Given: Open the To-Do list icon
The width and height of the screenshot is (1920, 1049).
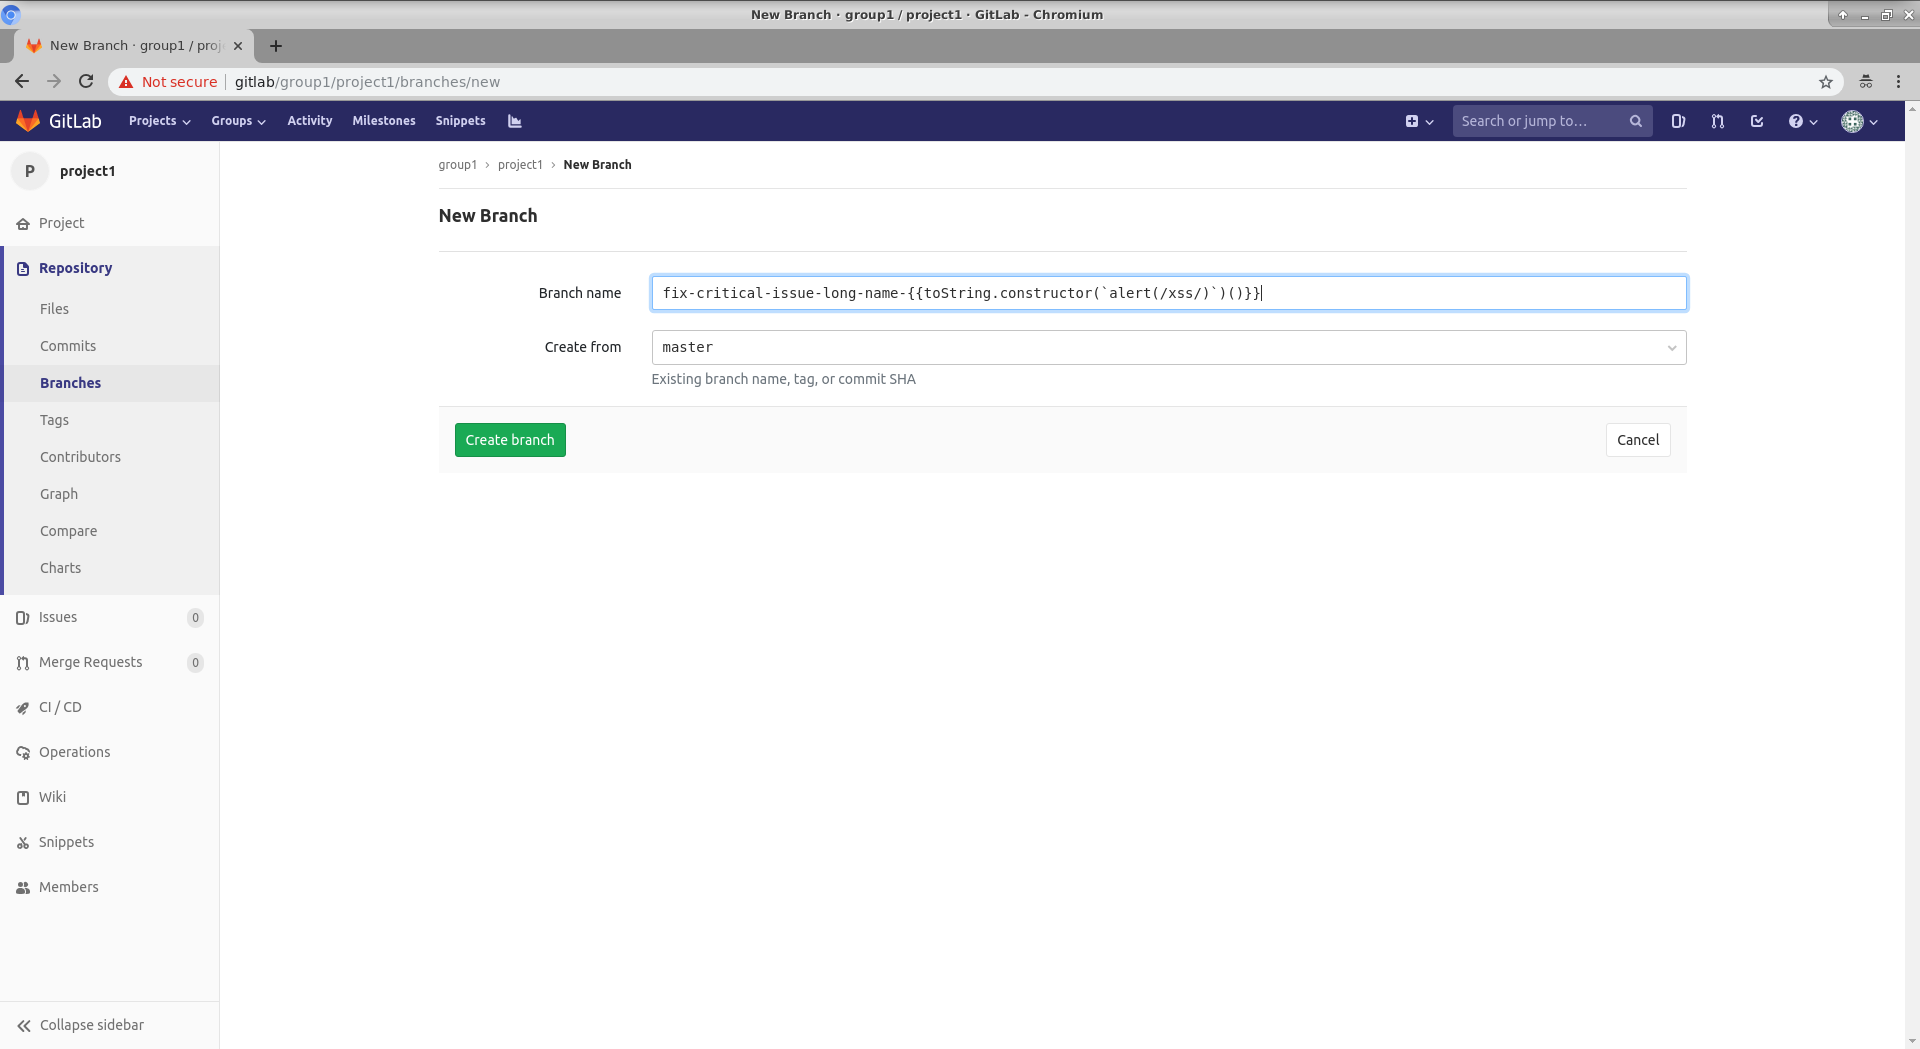Looking at the screenshot, I should pyautogui.click(x=1757, y=121).
